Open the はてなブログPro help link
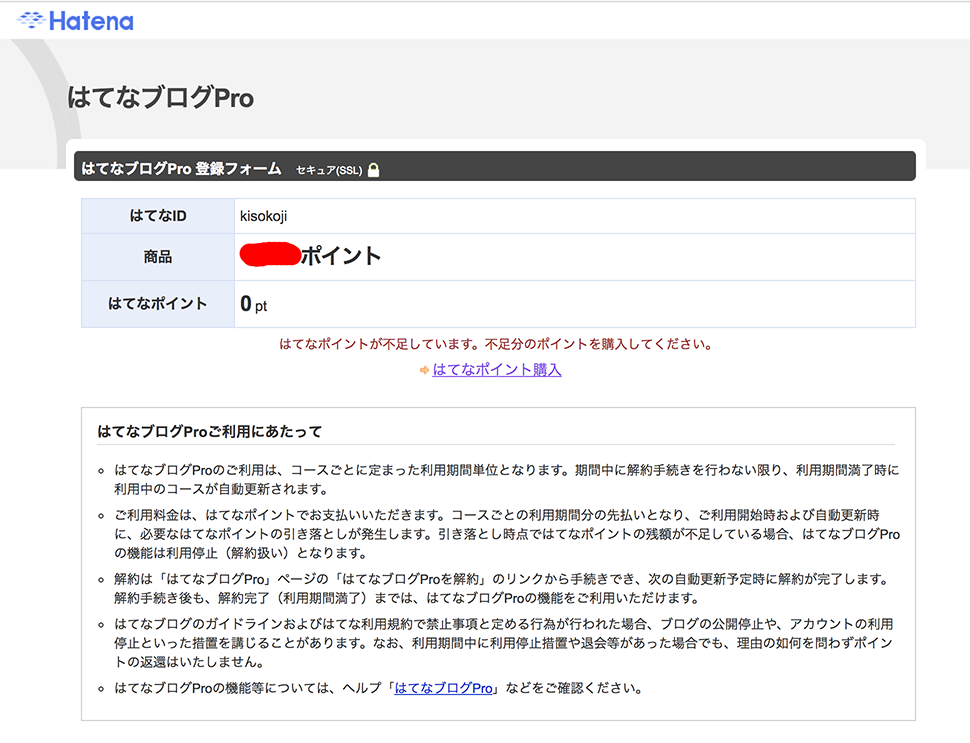970x743 pixels. coord(444,688)
